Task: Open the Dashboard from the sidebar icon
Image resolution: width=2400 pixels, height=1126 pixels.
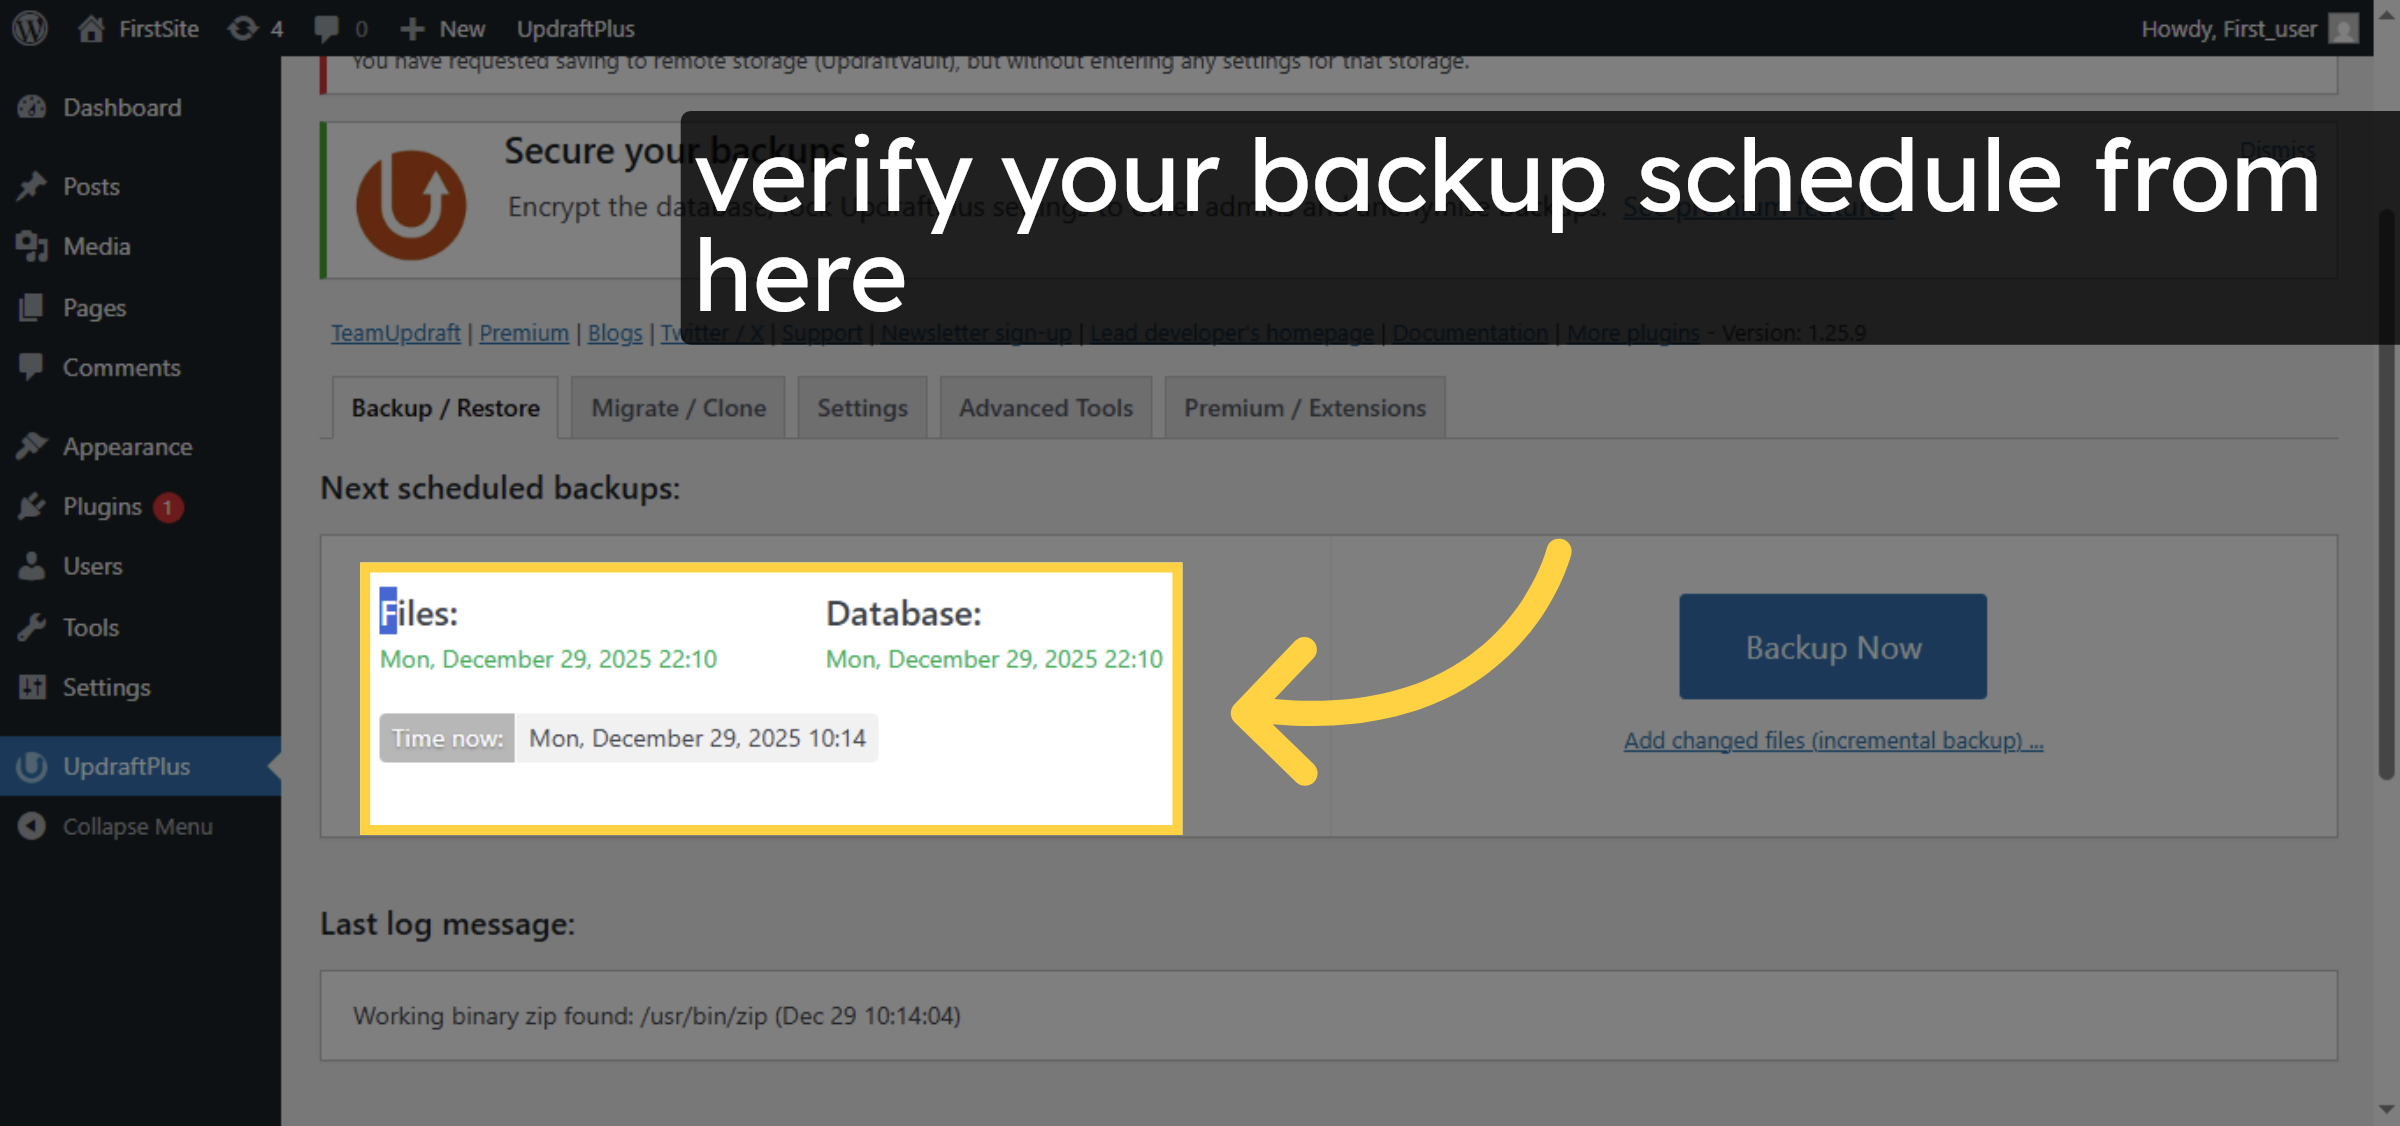Action: pos(31,107)
